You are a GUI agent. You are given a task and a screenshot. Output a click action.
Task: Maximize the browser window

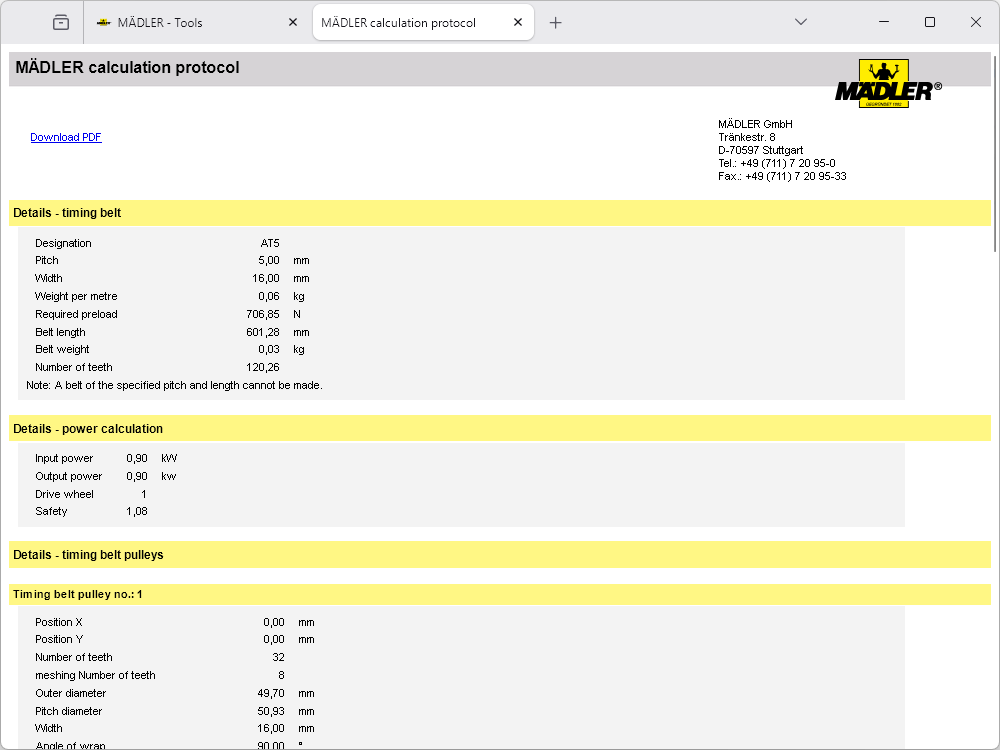929,22
